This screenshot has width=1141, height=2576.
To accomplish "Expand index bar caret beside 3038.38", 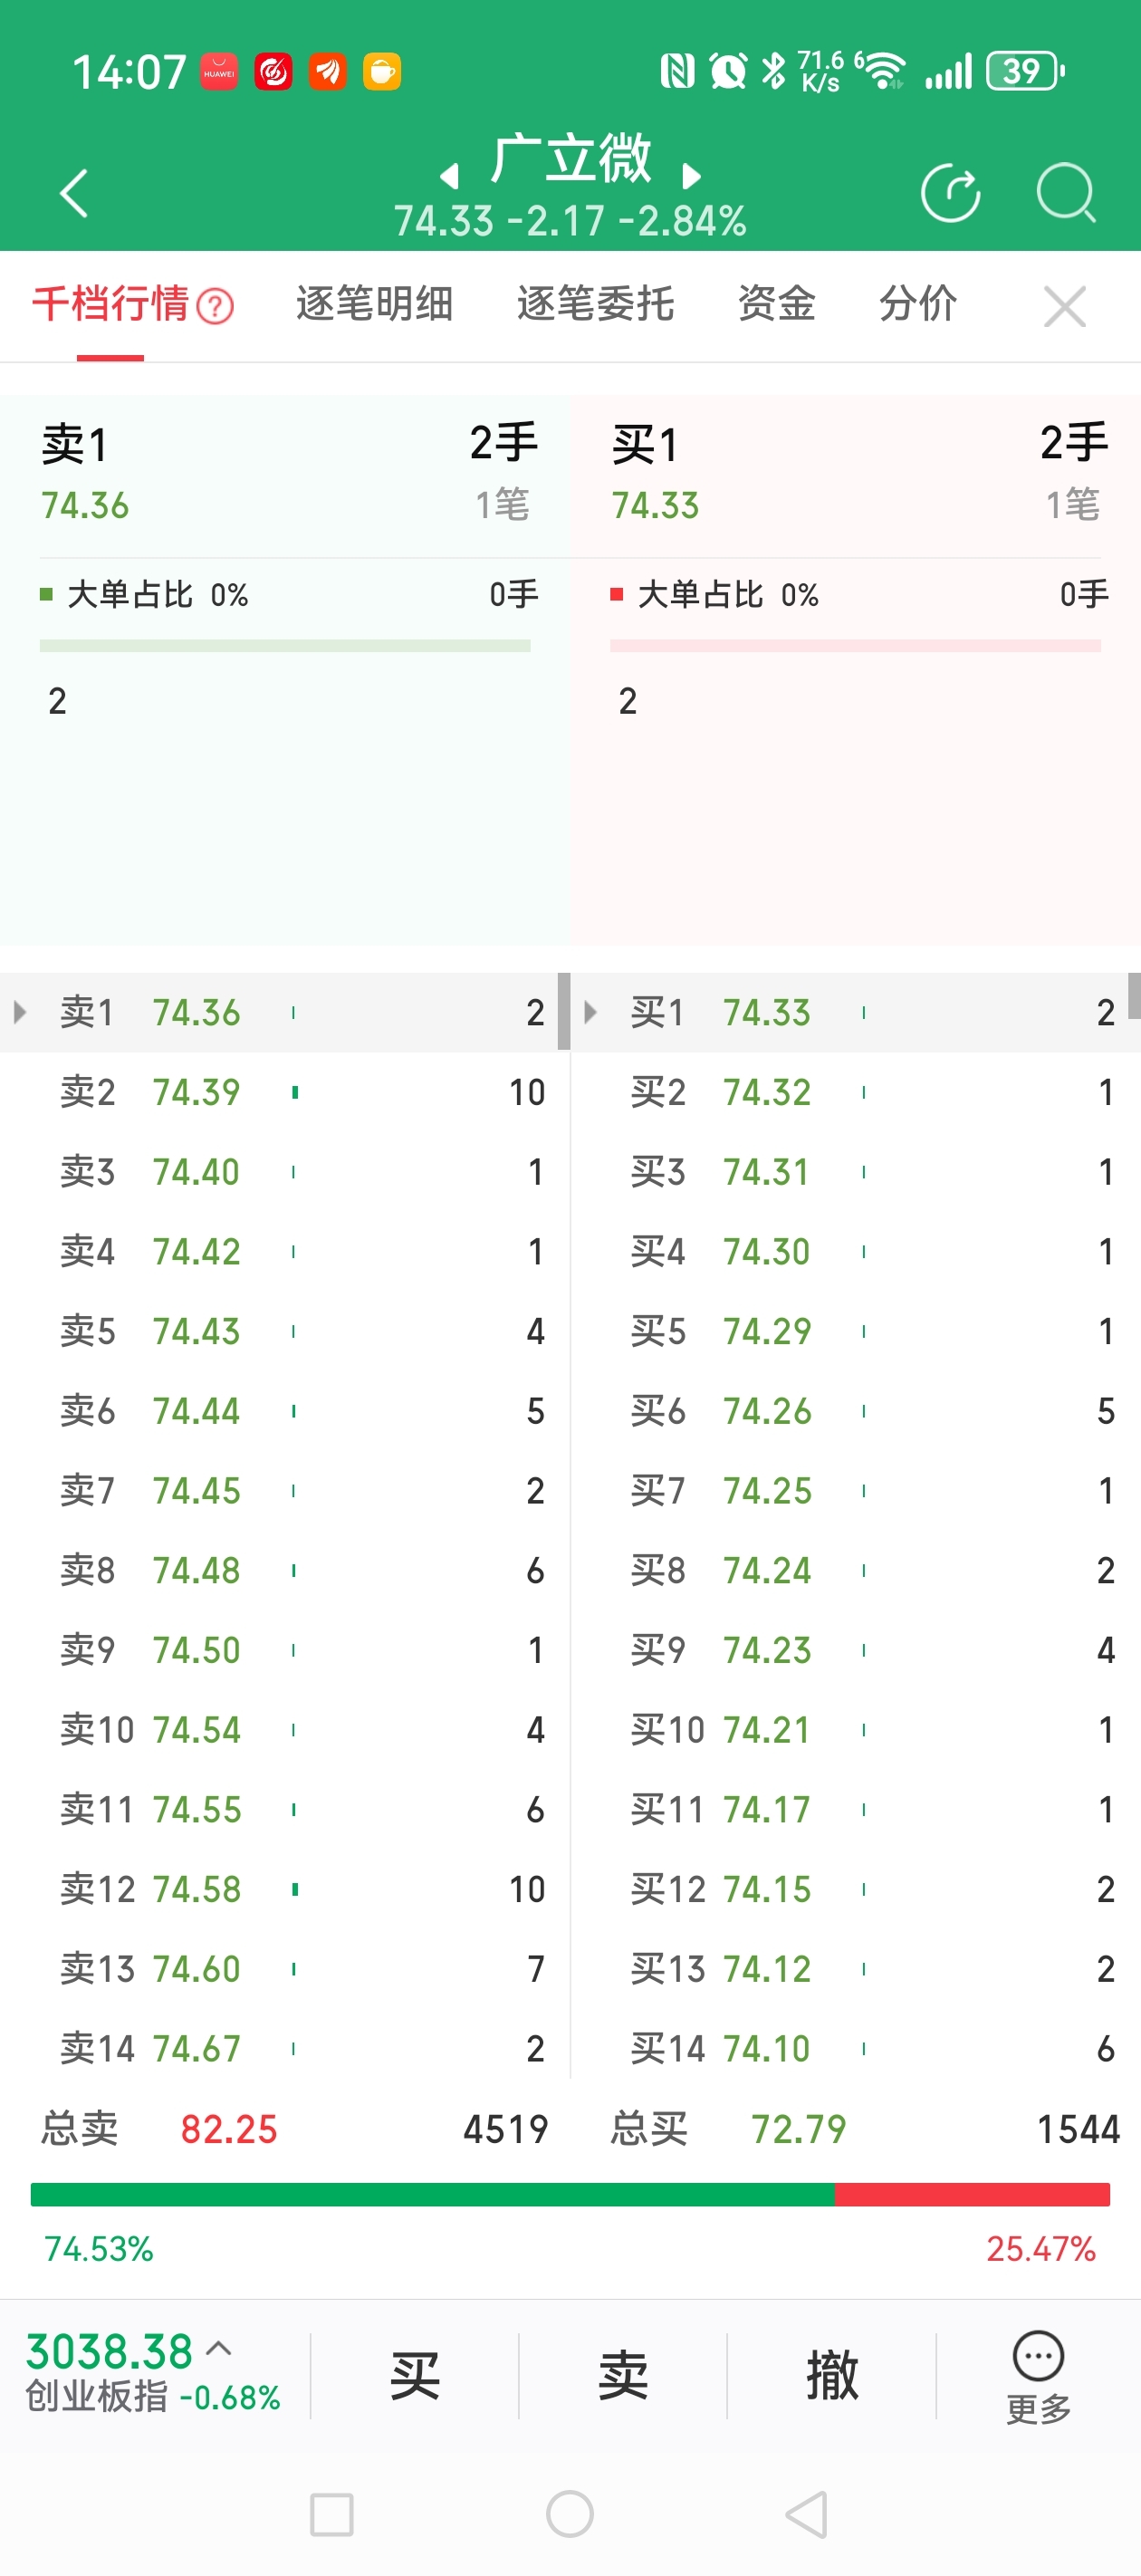I will pos(219,2349).
